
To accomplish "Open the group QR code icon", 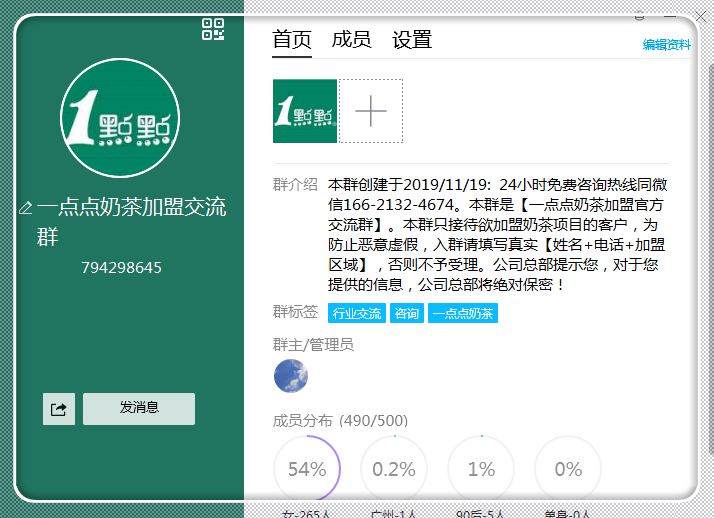I will tap(213, 29).
